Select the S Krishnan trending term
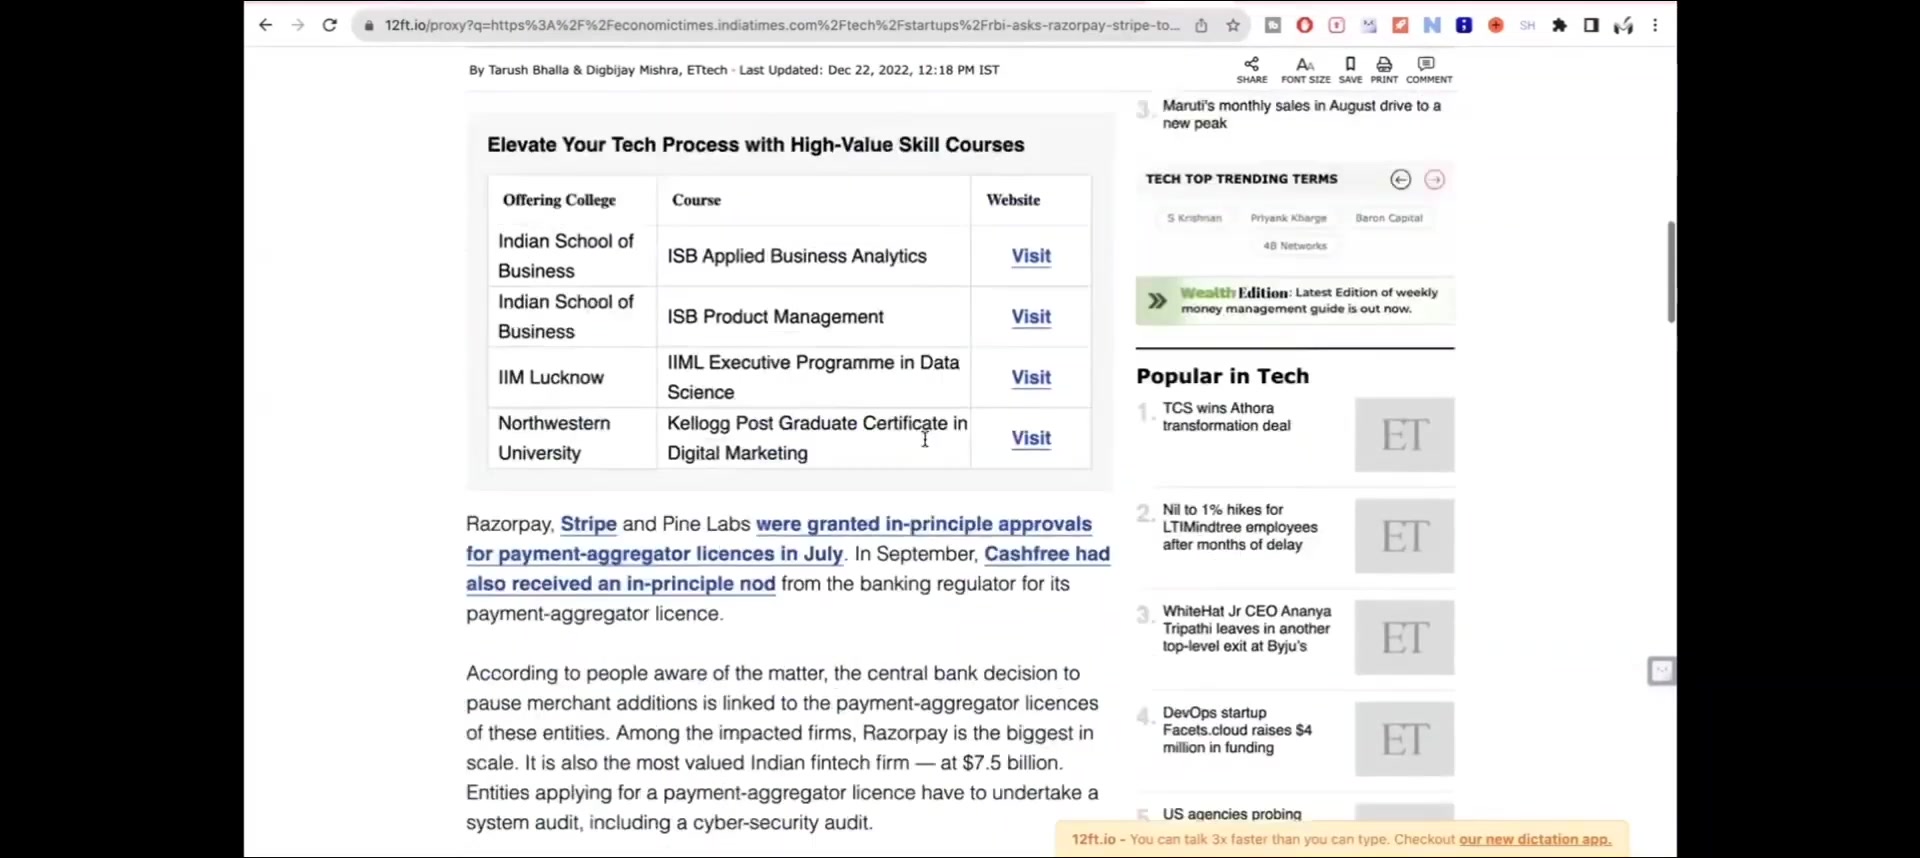The image size is (1920, 858). coord(1194,218)
